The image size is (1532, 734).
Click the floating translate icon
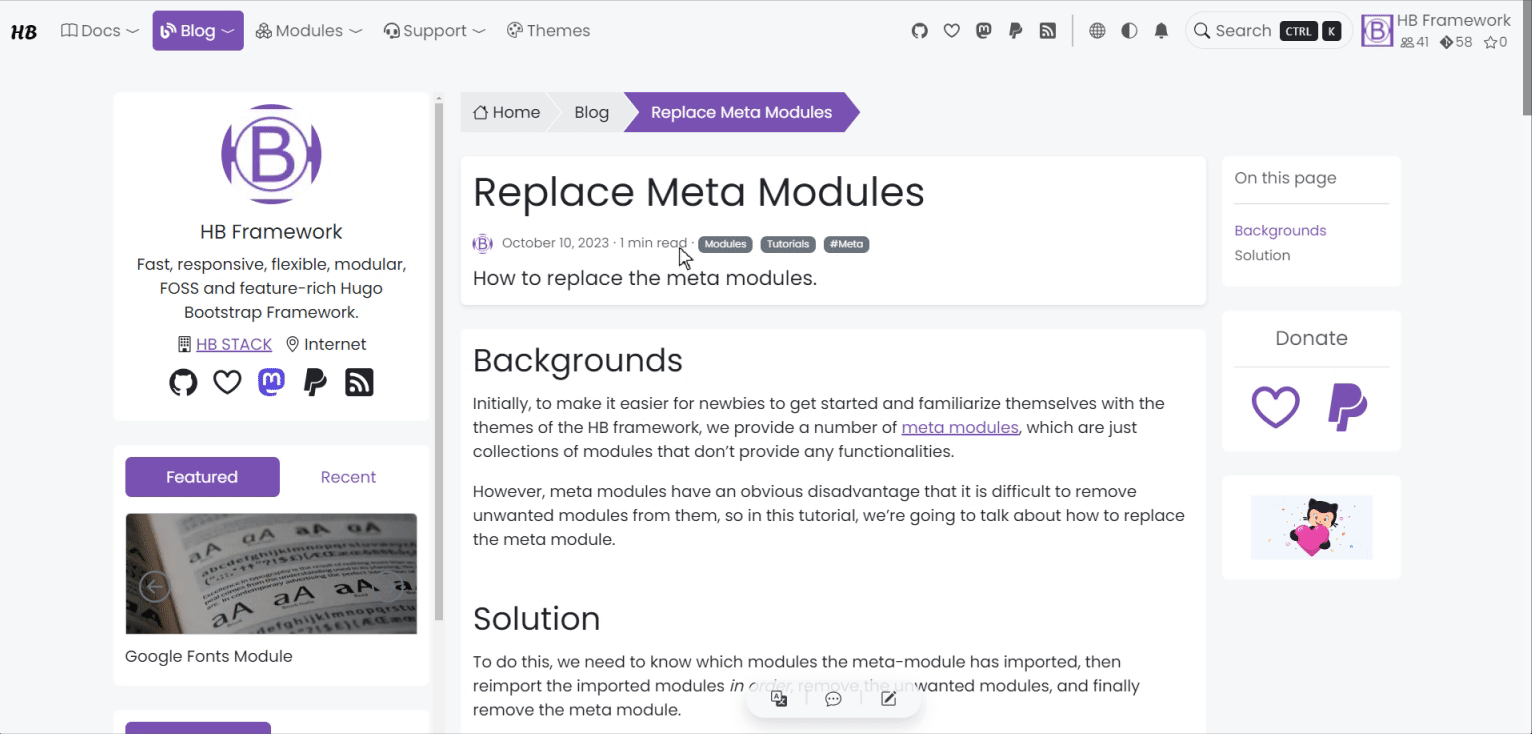pyautogui.click(x=779, y=699)
